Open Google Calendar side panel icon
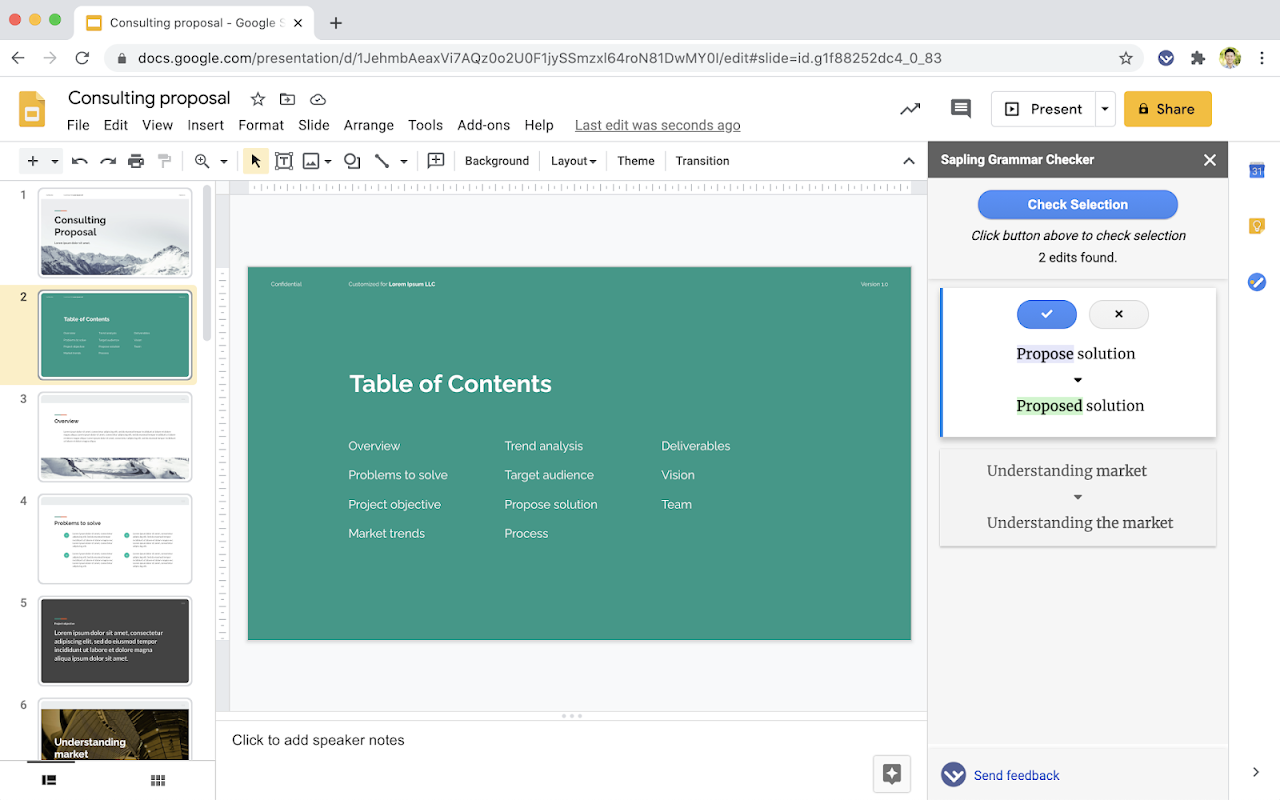Screen dimensions: 1280x800 tap(1257, 171)
